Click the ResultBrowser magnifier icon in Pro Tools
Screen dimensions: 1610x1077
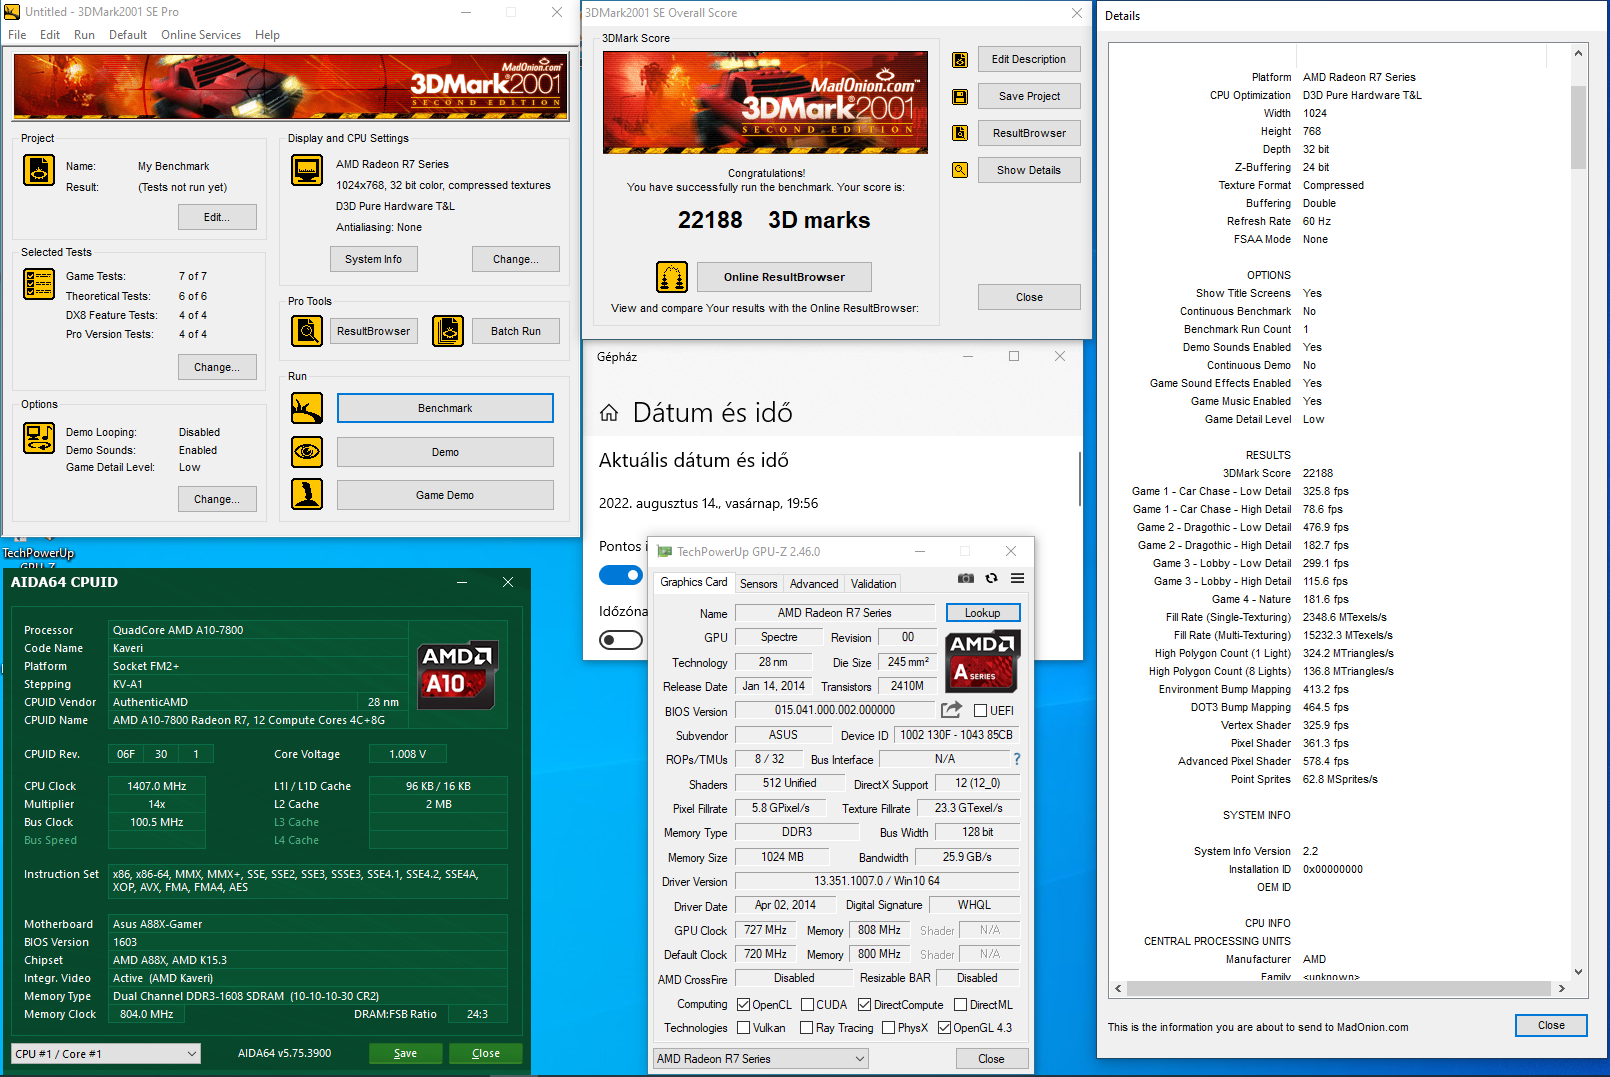307,331
